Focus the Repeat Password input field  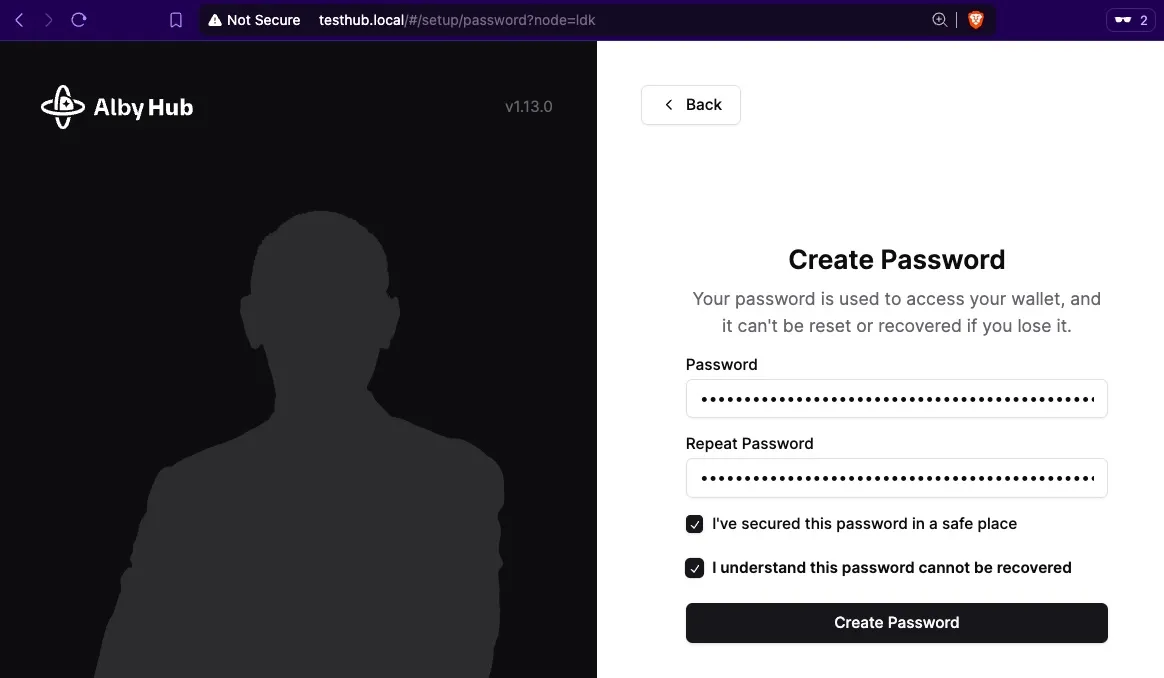[896, 477]
